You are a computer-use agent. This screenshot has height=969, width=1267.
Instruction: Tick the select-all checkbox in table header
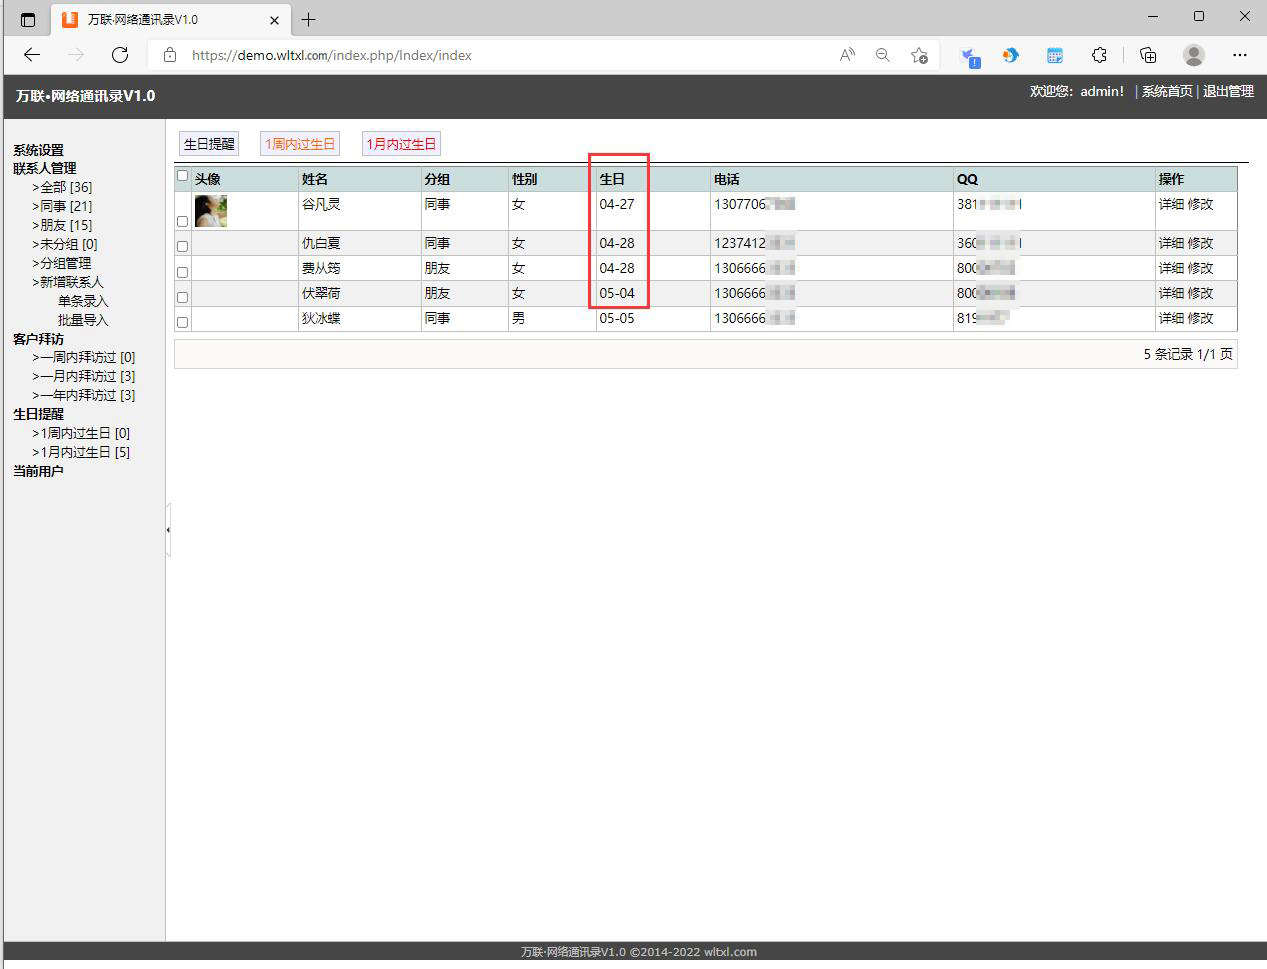tap(182, 176)
